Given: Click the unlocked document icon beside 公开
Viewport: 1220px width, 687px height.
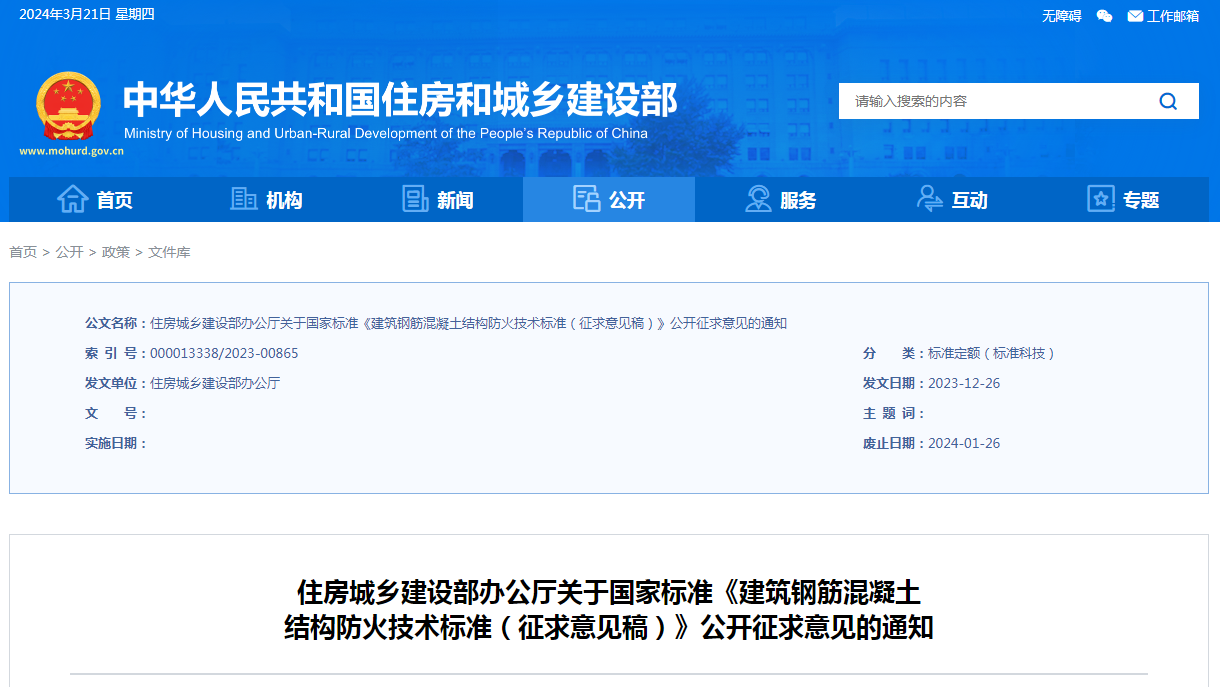Looking at the screenshot, I should tap(585, 198).
